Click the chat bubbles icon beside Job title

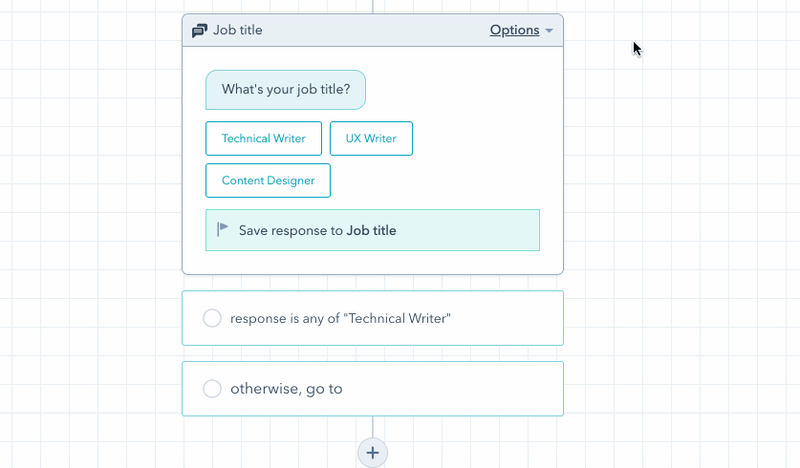click(x=199, y=31)
